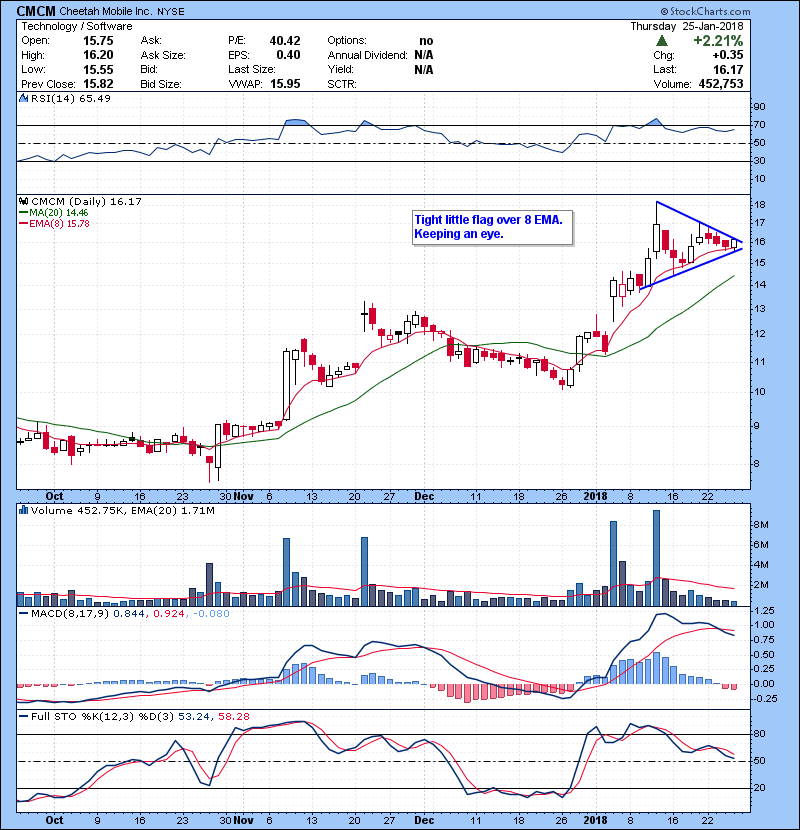This screenshot has width=800, height=830.
Task: Click the Volume 452.75K, EMA(20) 1.71M label
Action: tap(123, 511)
